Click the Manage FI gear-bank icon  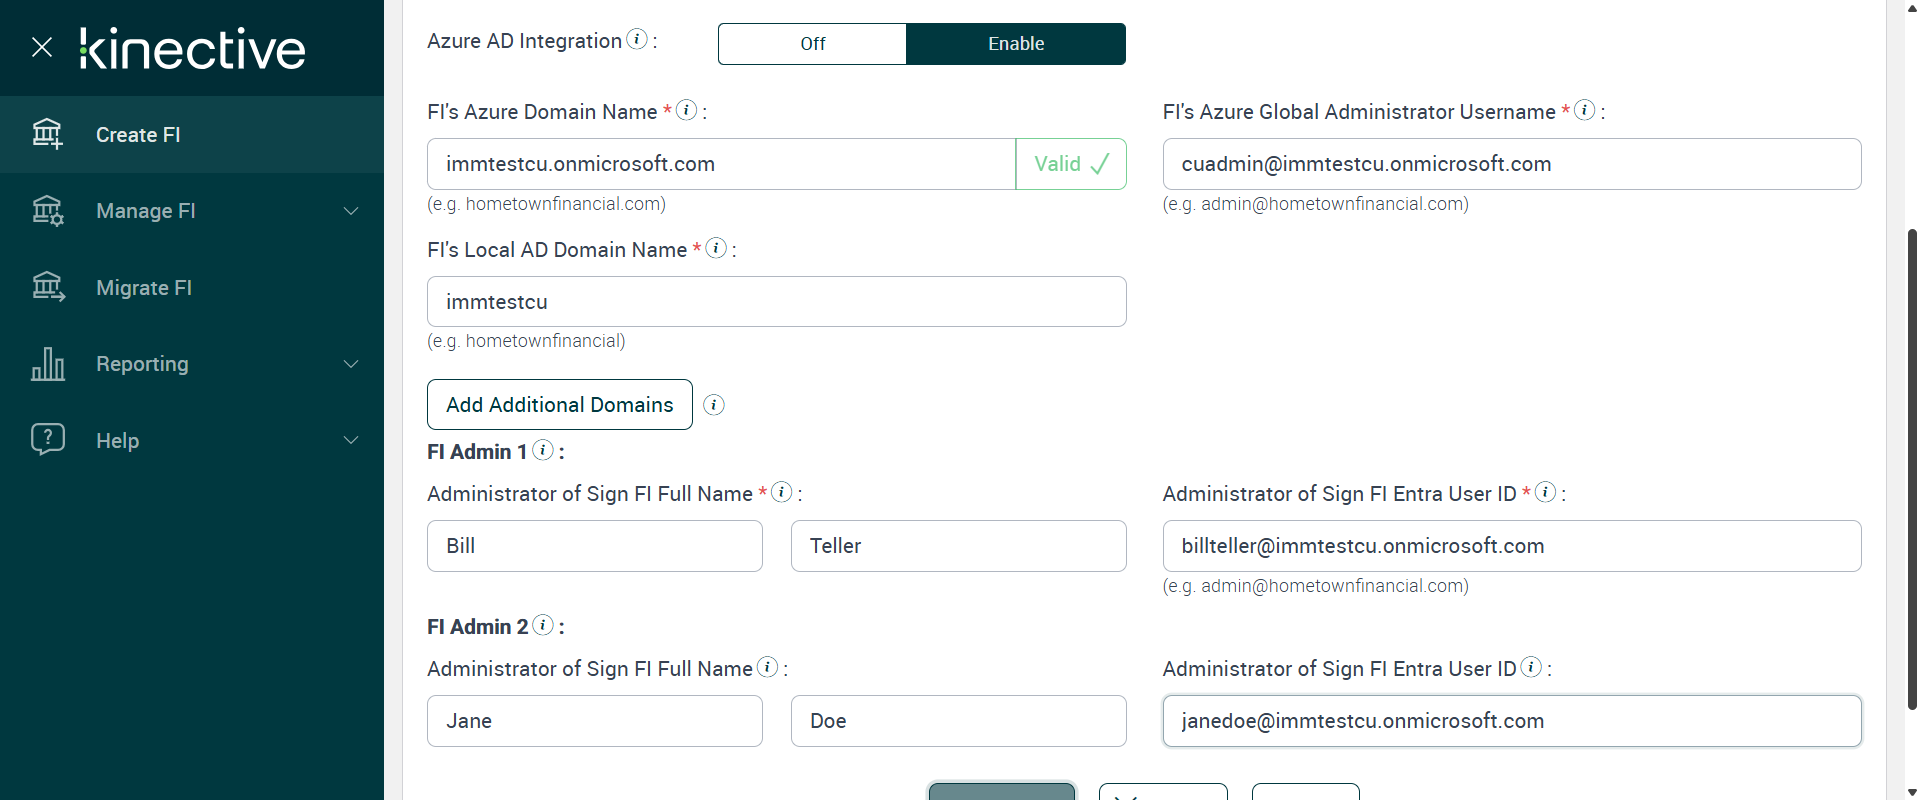click(47, 211)
